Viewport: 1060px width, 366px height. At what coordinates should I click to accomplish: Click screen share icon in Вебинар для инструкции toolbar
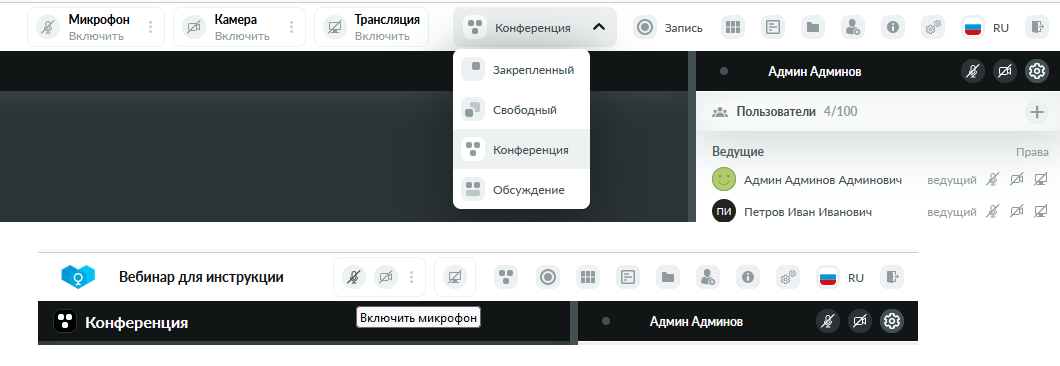pyautogui.click(x=455, y=277)
